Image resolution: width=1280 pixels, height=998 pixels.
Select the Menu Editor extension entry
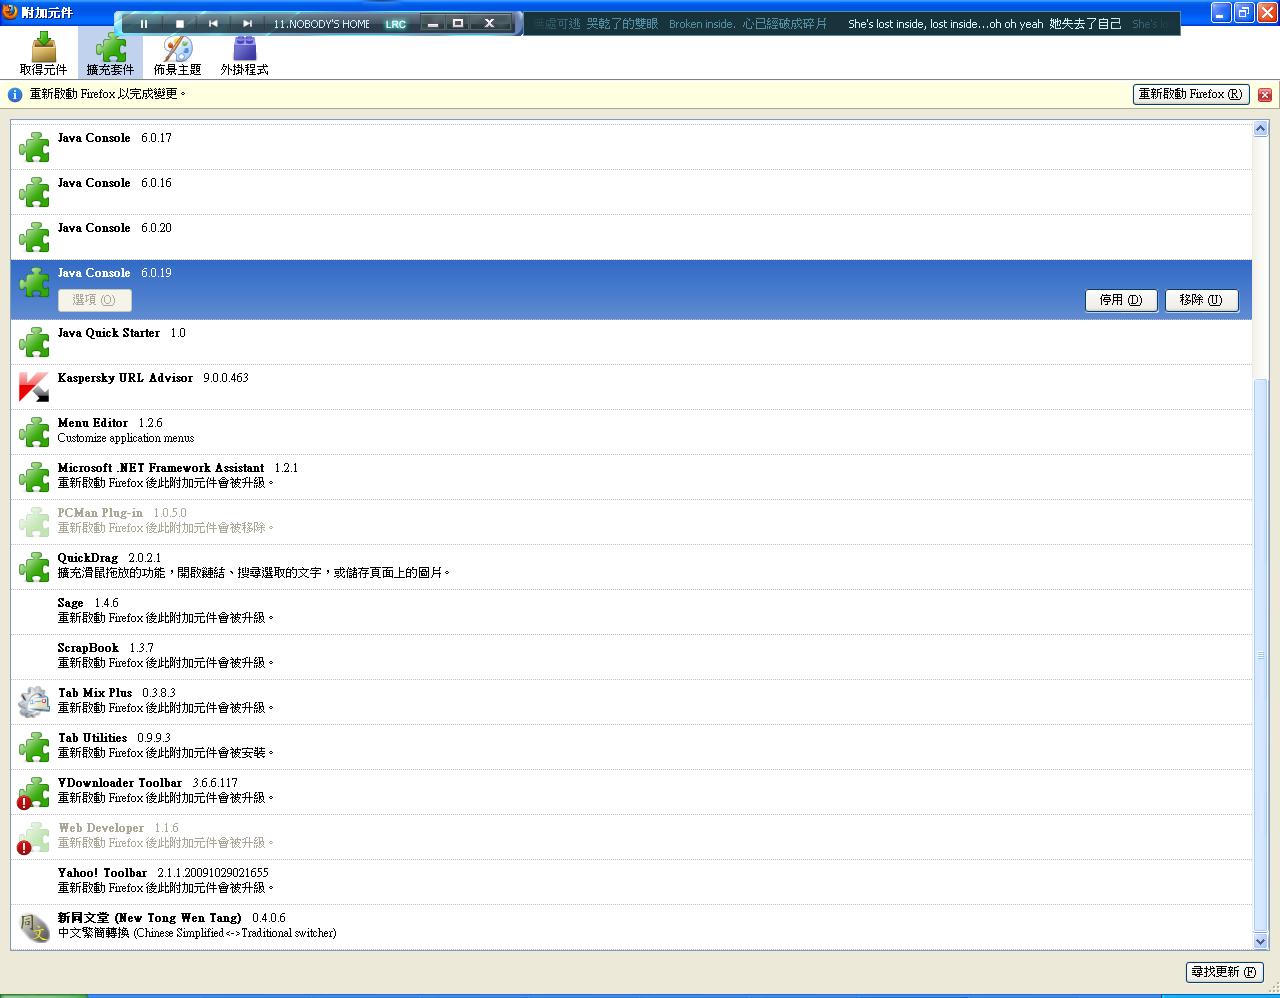coord(93,423)
